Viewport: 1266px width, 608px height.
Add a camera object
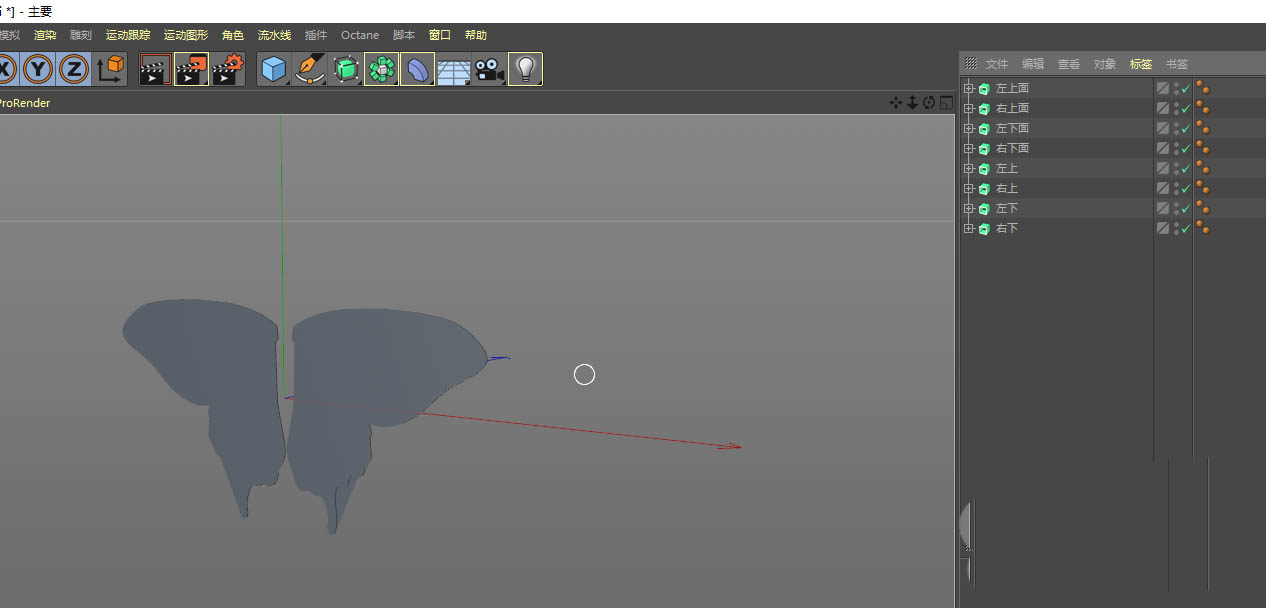click(489, 69)
